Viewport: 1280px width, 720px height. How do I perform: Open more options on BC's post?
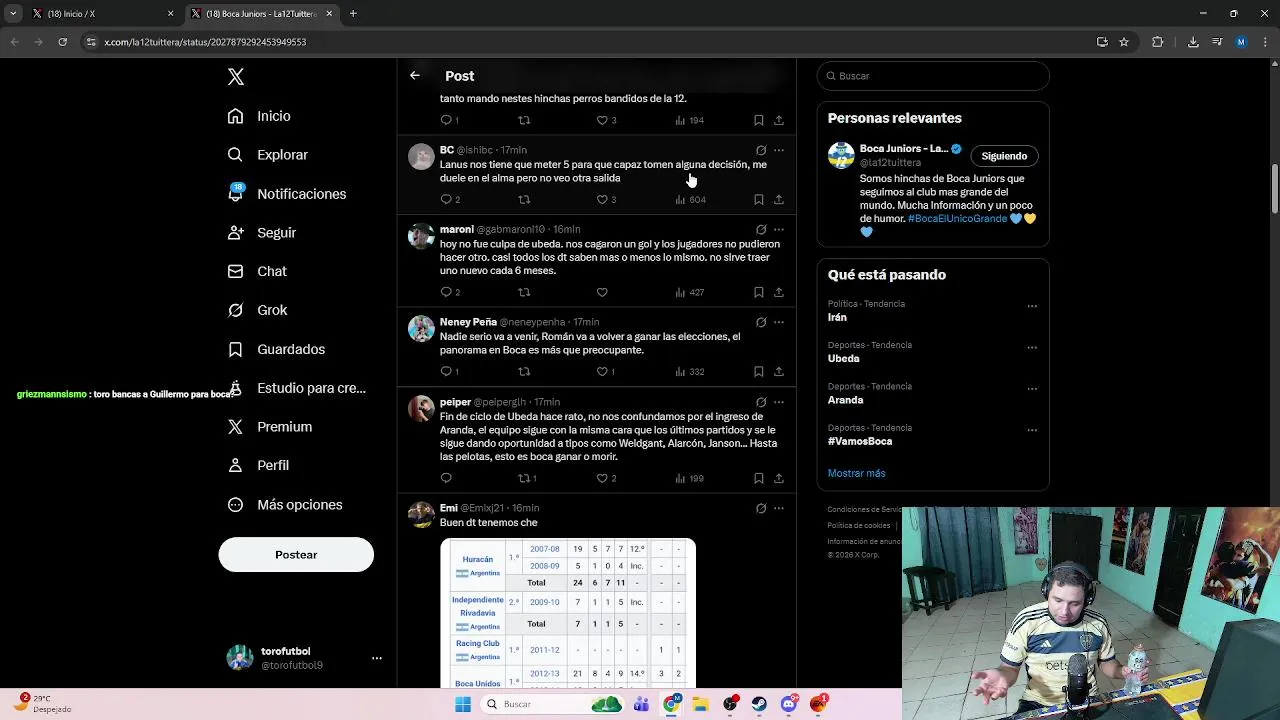[779, 150]
